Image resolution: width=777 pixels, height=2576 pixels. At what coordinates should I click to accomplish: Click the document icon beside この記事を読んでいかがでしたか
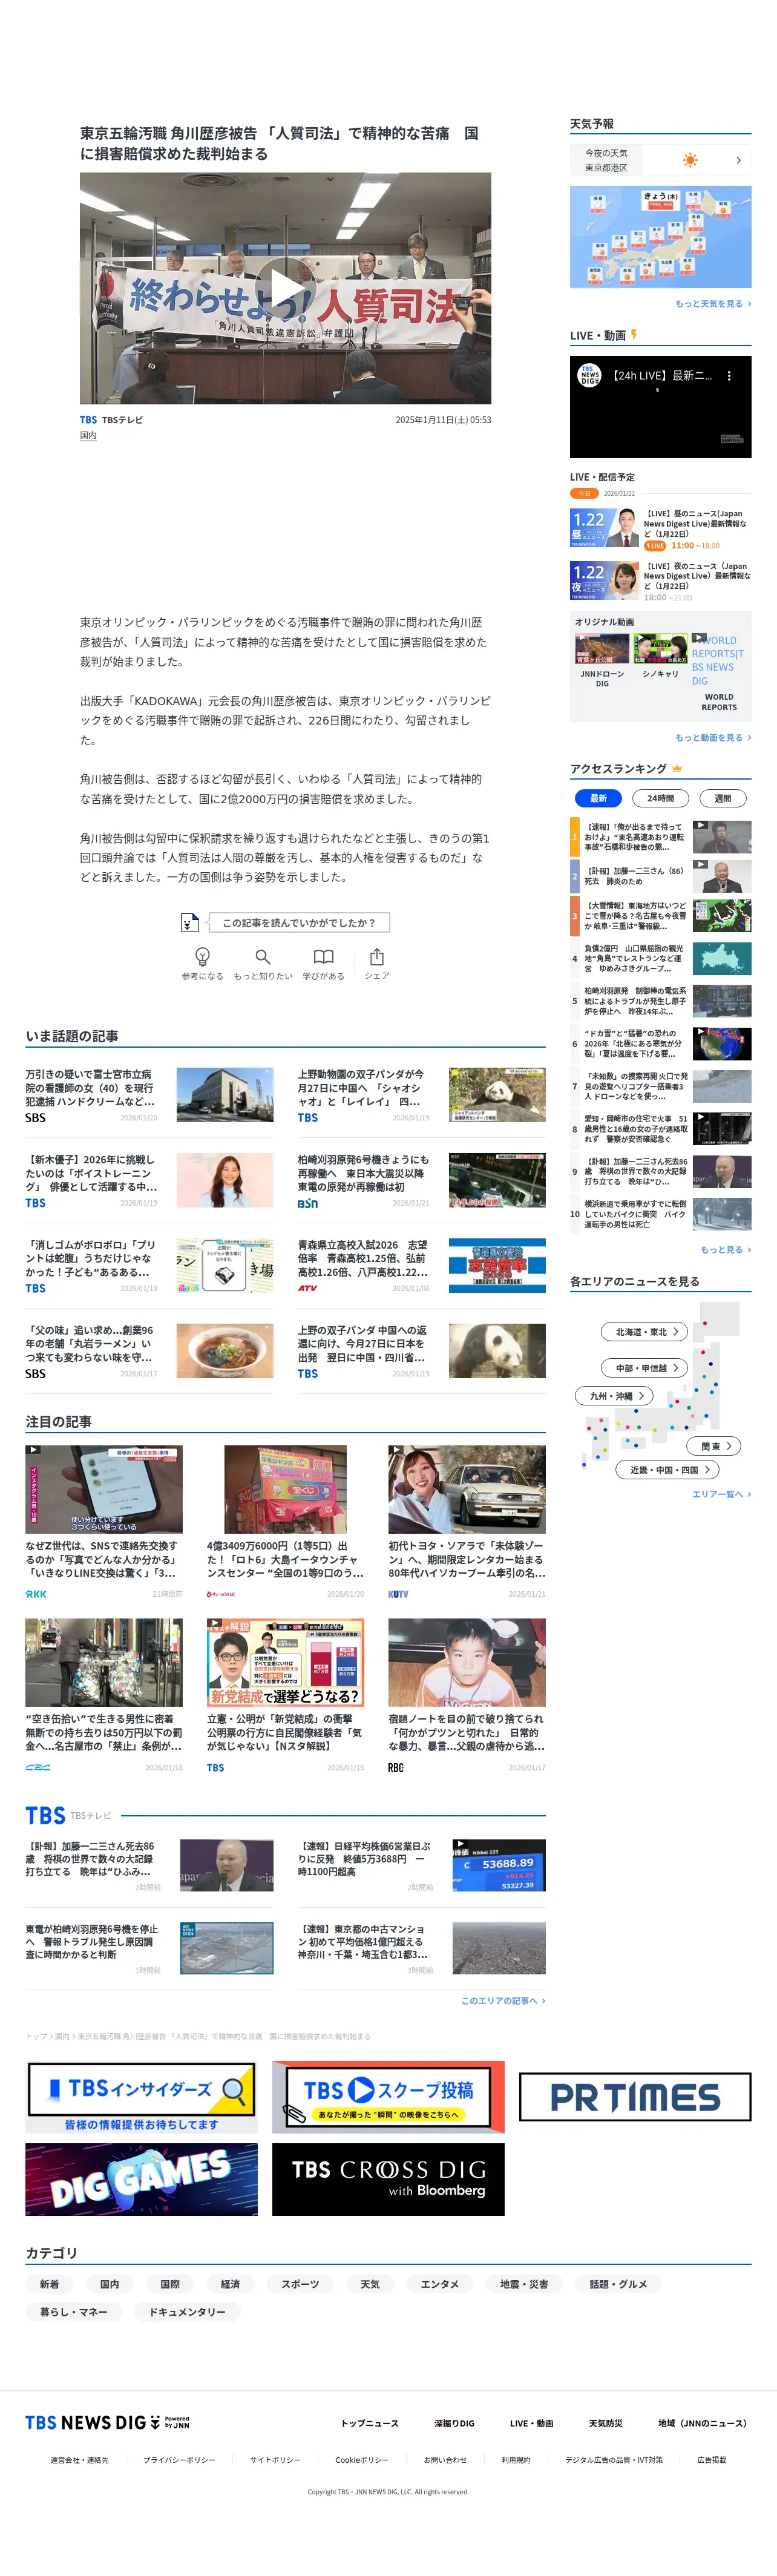(x=189, y=922)
